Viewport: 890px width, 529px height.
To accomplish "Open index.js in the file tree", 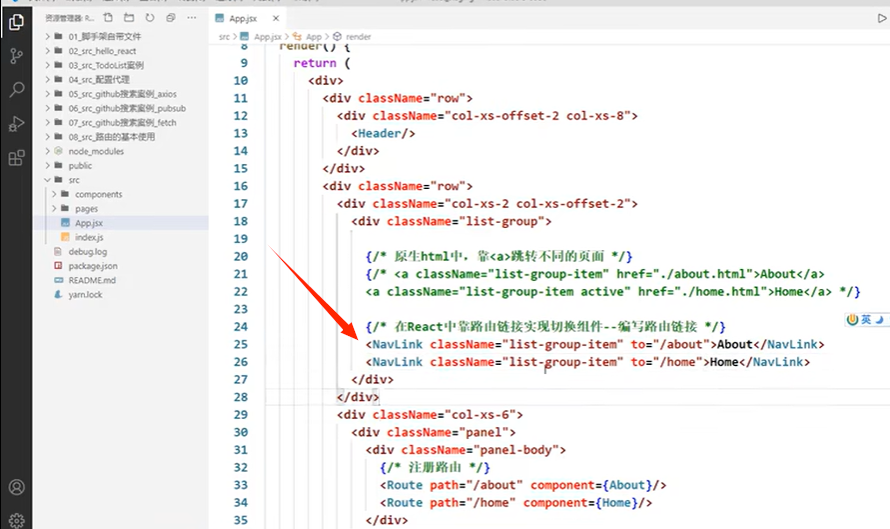I will (89, 237).
